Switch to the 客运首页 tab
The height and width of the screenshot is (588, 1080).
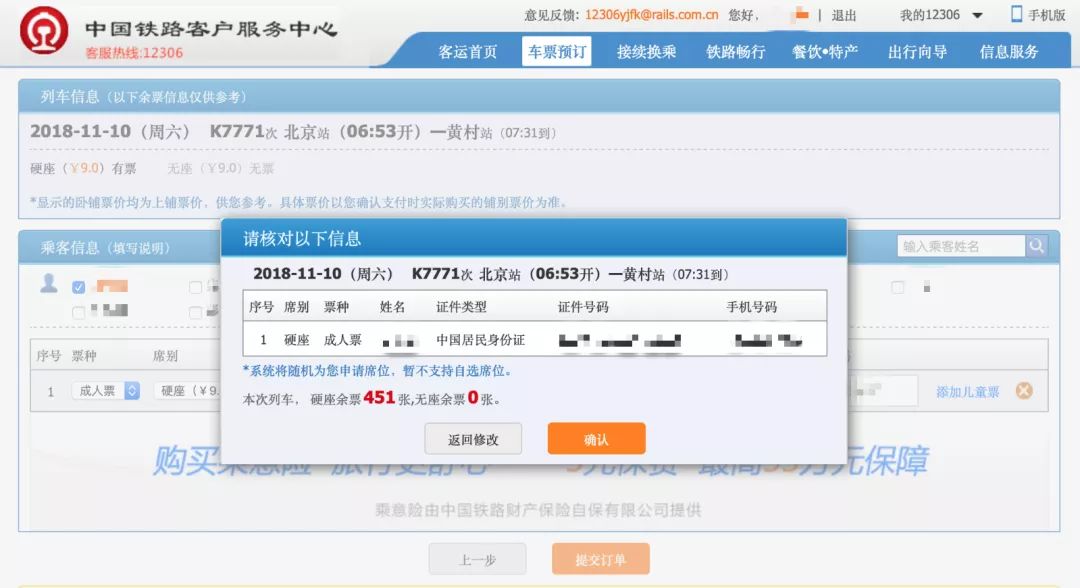point(466,51)
